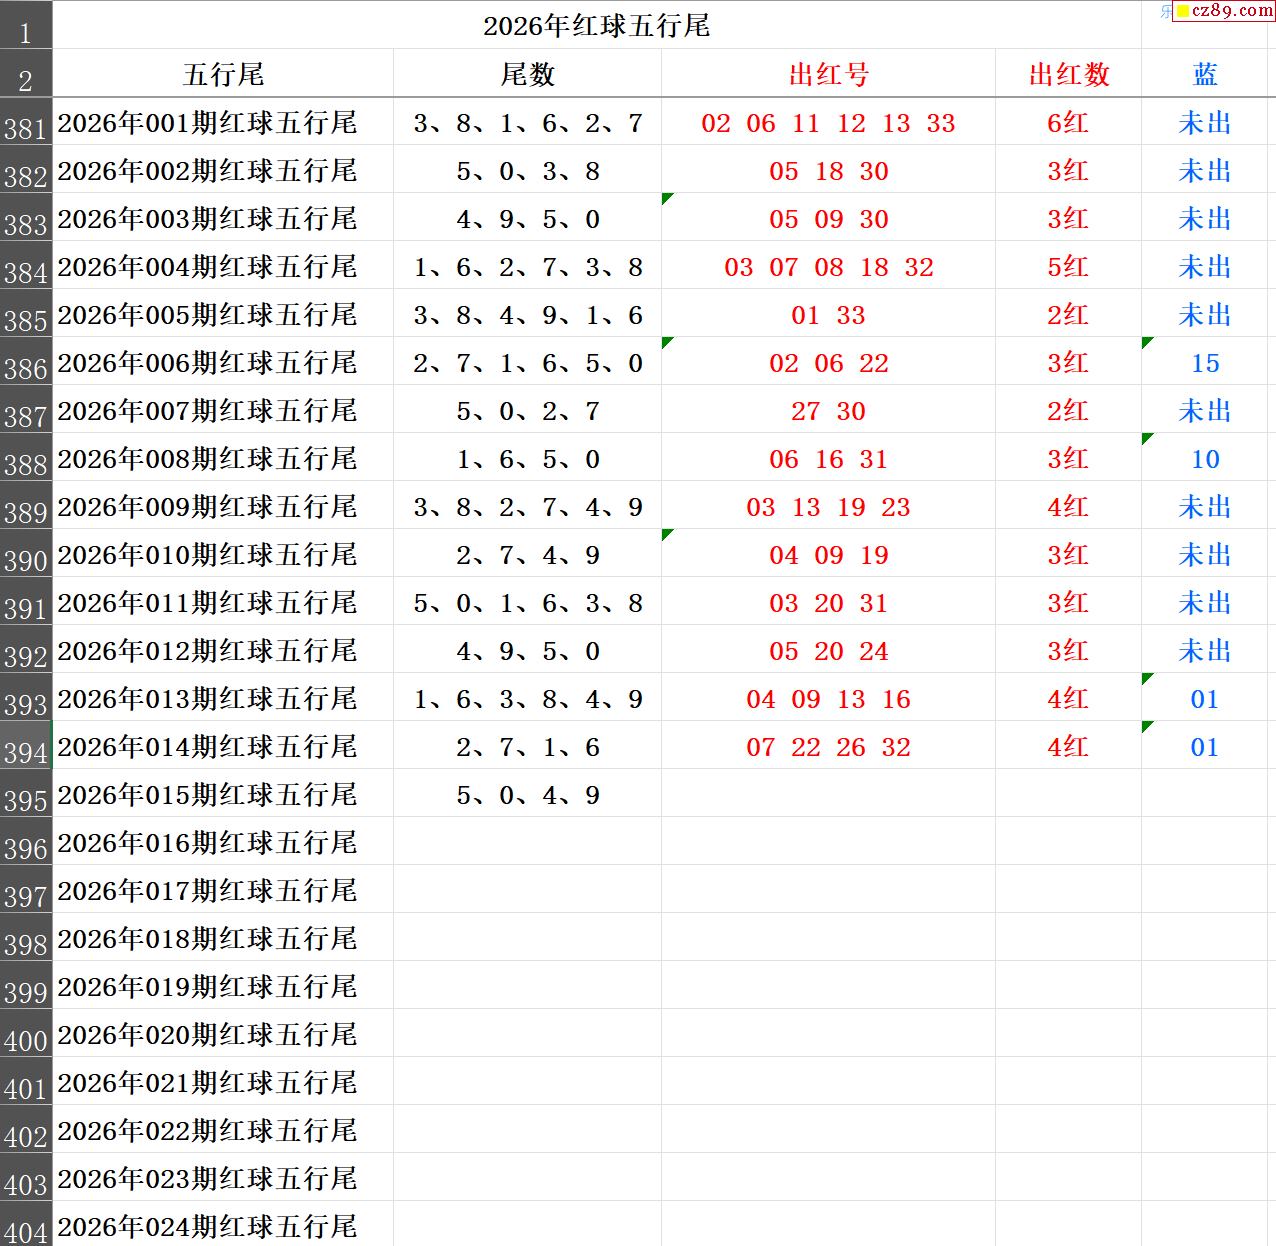Select the title cell 2026年红球五行尾
This screenshot has width=1276, height=1246.
[x=596, y=26]
